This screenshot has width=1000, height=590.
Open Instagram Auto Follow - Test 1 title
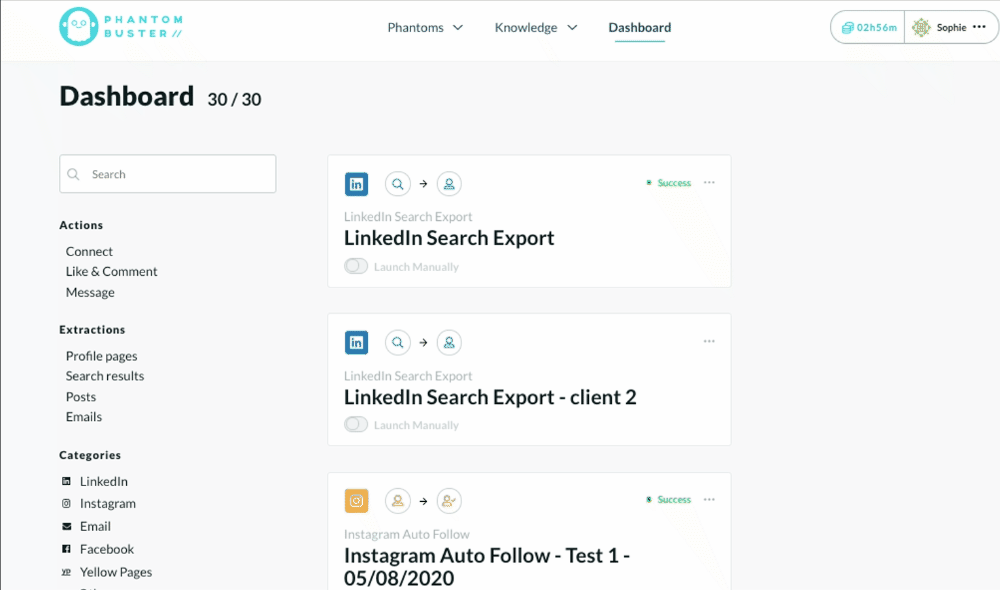pyautogui.click(x=487, y=566)
